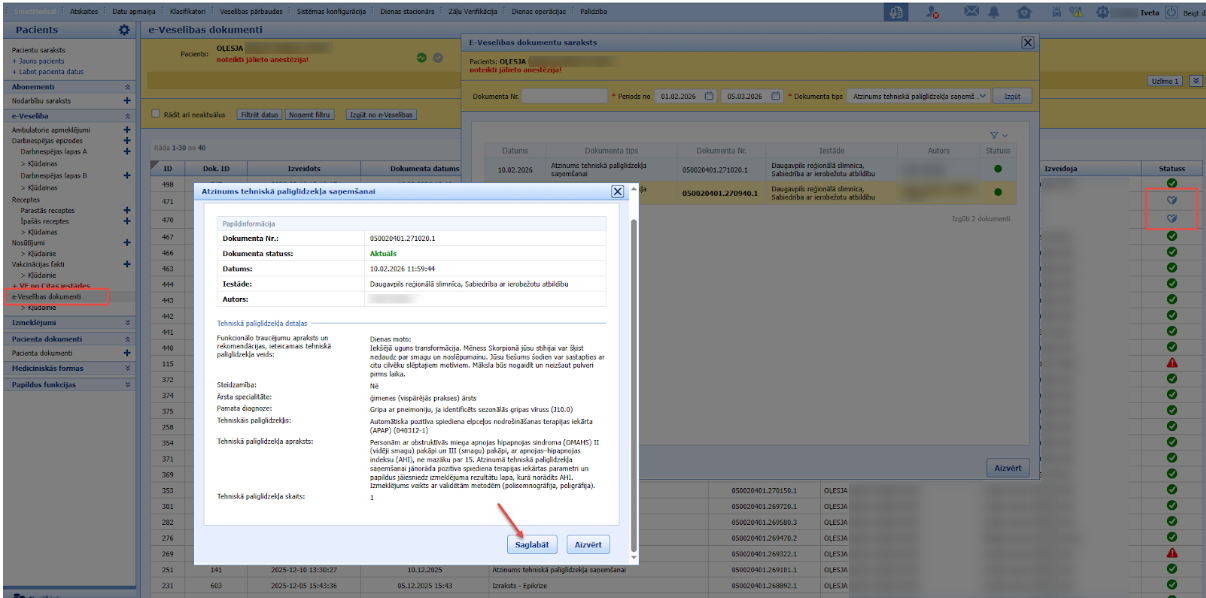Click Filtrēt datus button
This screenshot has height=598, width=1206.
click(259, 115)
